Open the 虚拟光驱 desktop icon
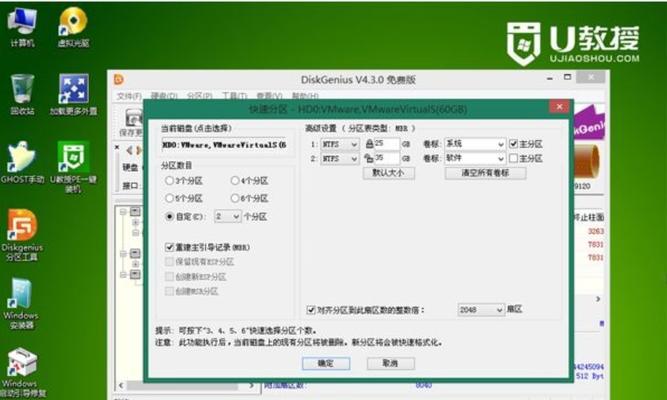This screenshot has height=400, width=667. pyautogui.click(x=73, y=26)
